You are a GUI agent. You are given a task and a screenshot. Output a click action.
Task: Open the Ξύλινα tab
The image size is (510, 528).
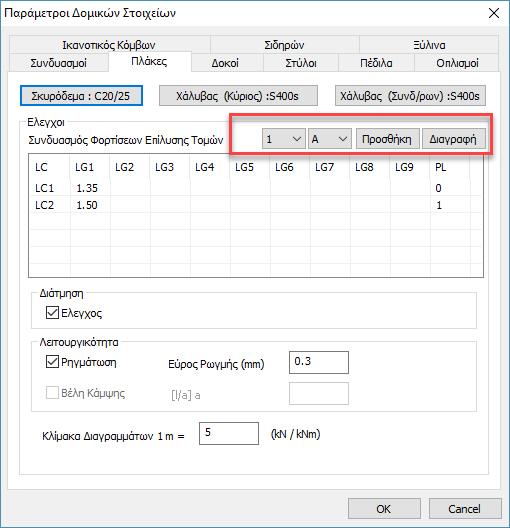tap(429, 45)
